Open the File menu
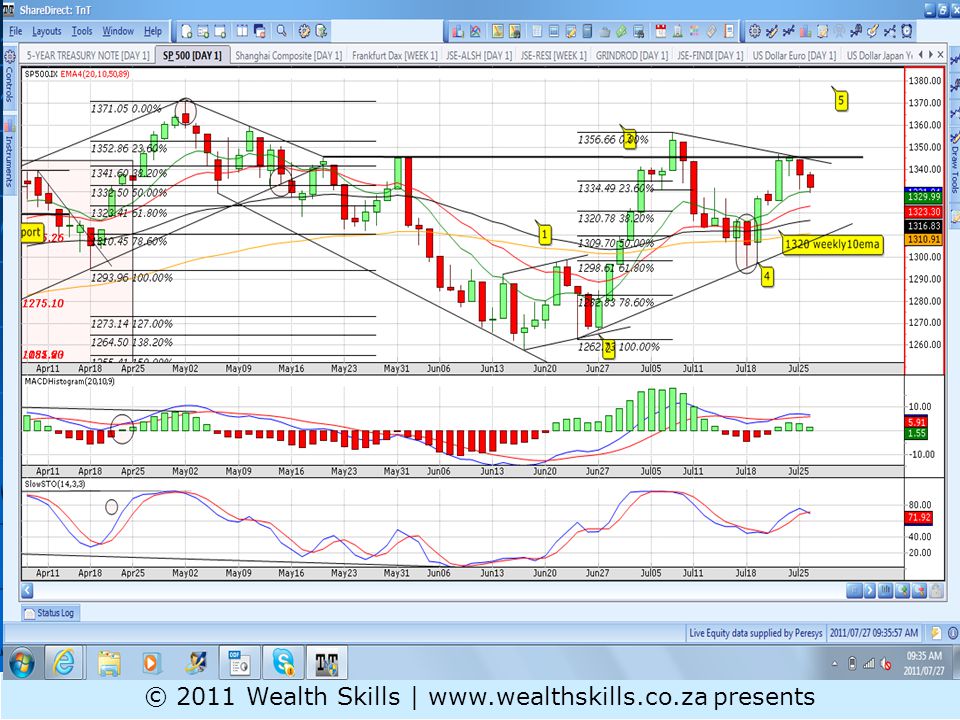 [x=15, y=31]
